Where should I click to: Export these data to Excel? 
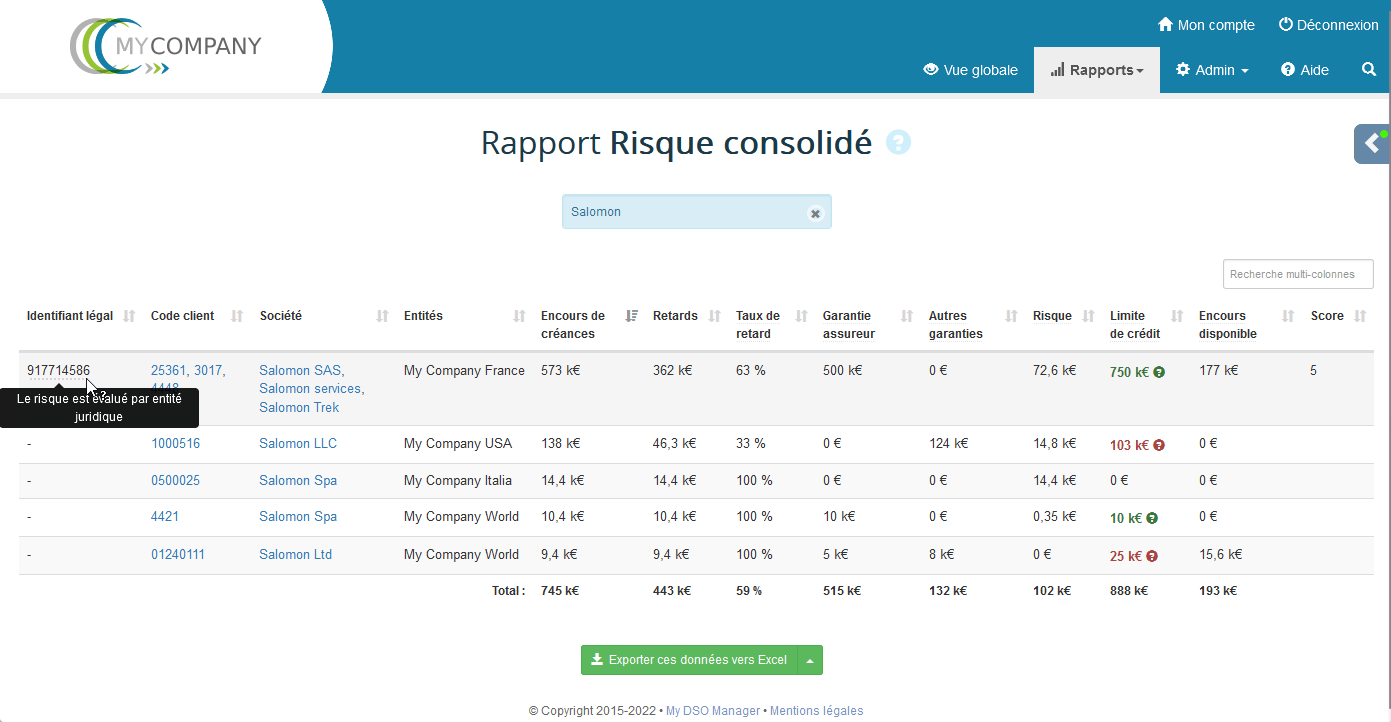point(689,660)
